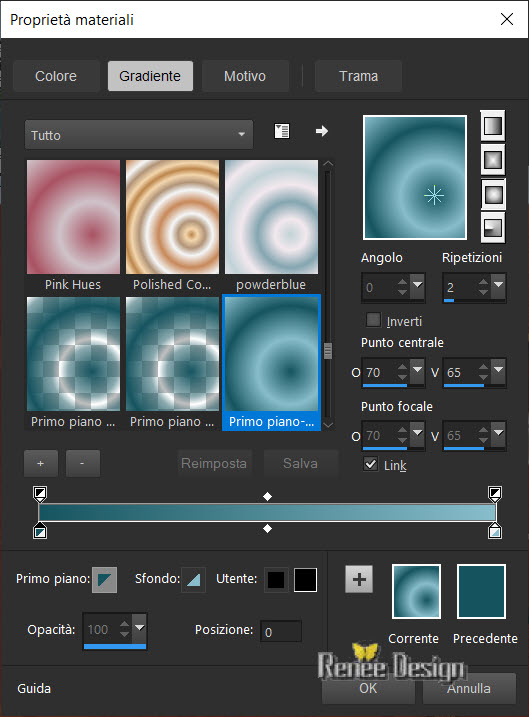Enable the Inverti checkbox
529x717 pixels.
pyautogui.click(x=373, y=320)
